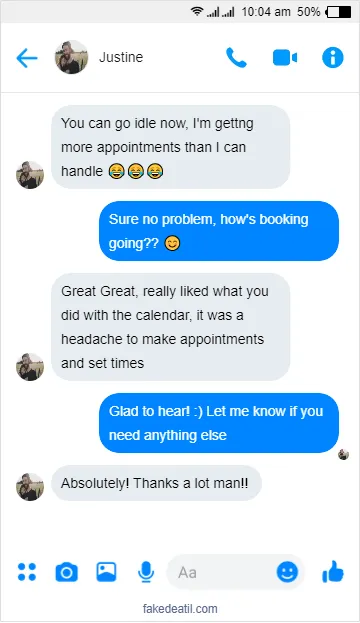Open the photo gallery icon
The height and width of the screenshot is (623, 360).
click(106, 572)
